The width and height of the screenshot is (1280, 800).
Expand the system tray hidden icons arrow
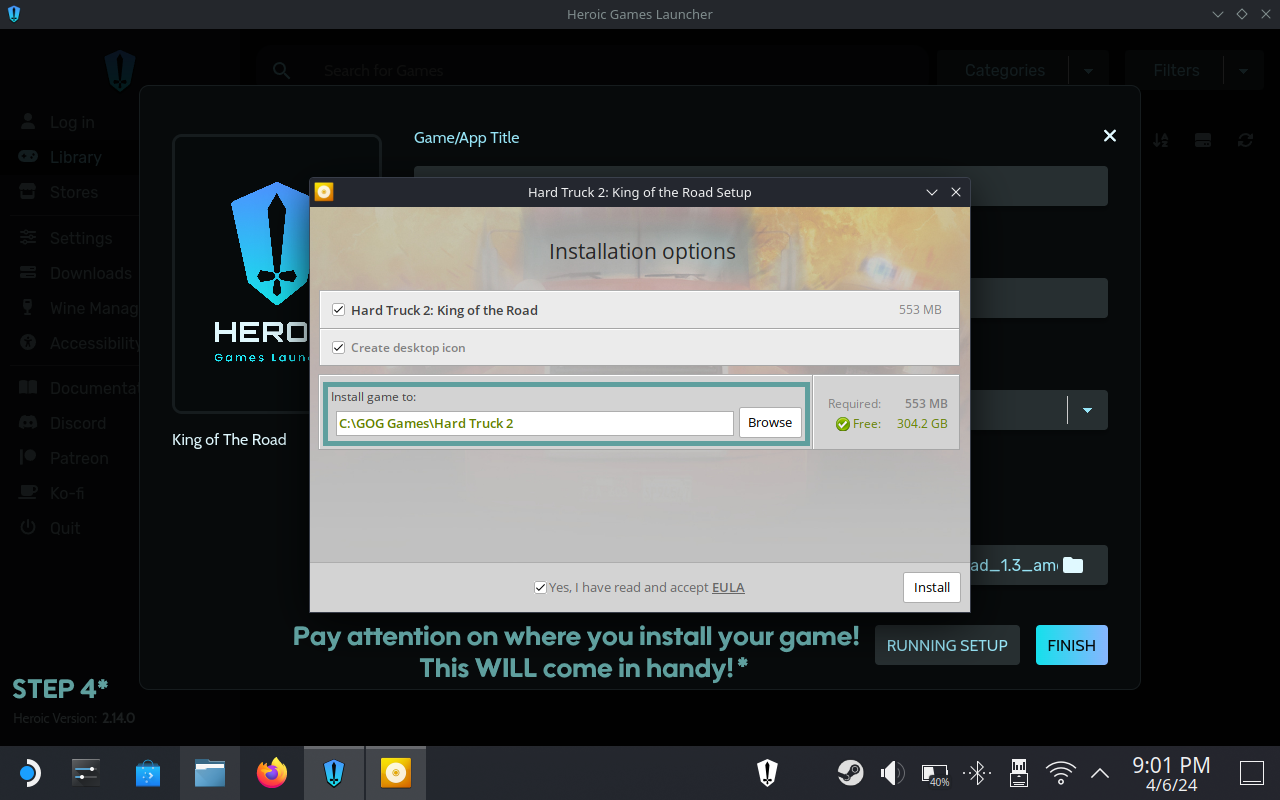pos(1099,772)
